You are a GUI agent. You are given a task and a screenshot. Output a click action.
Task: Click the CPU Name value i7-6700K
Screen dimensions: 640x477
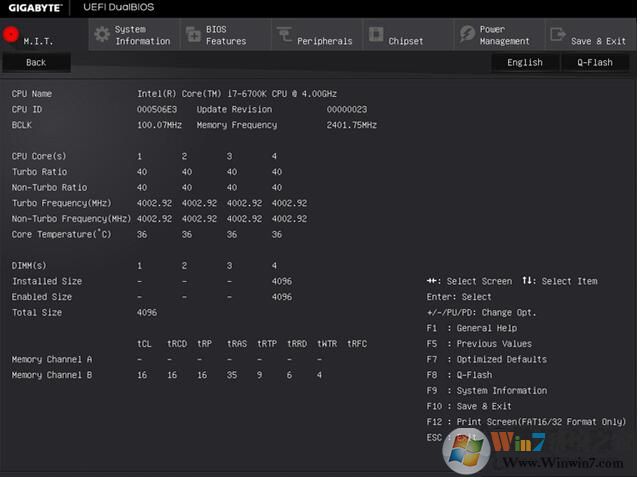pyautogui.click(x=237, y=94)
